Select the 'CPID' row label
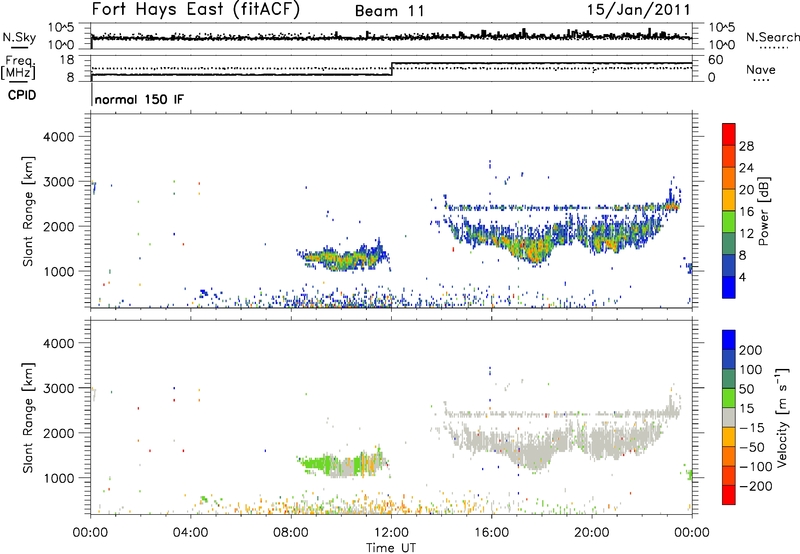800x554 pixels. 22,95
